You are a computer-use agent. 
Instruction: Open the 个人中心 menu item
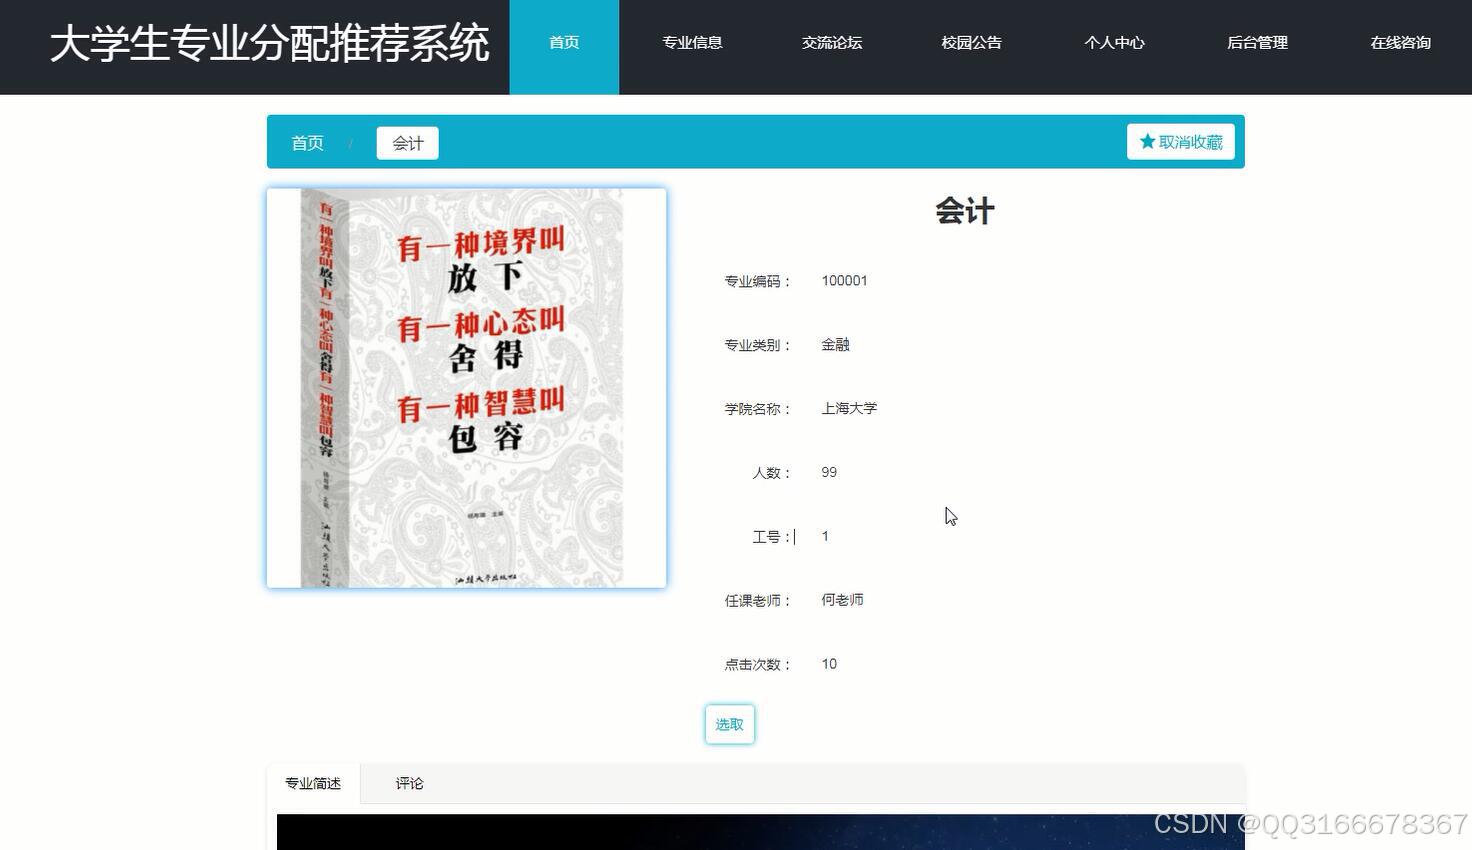[x=1114, y=43]
